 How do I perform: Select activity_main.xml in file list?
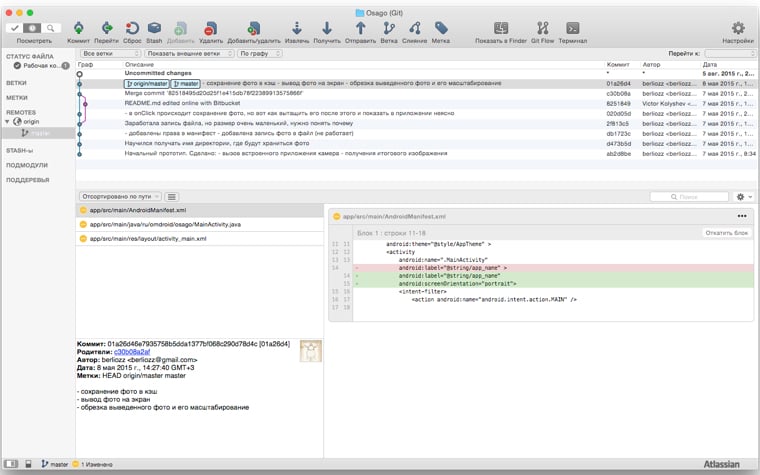(x=199, y=238)
